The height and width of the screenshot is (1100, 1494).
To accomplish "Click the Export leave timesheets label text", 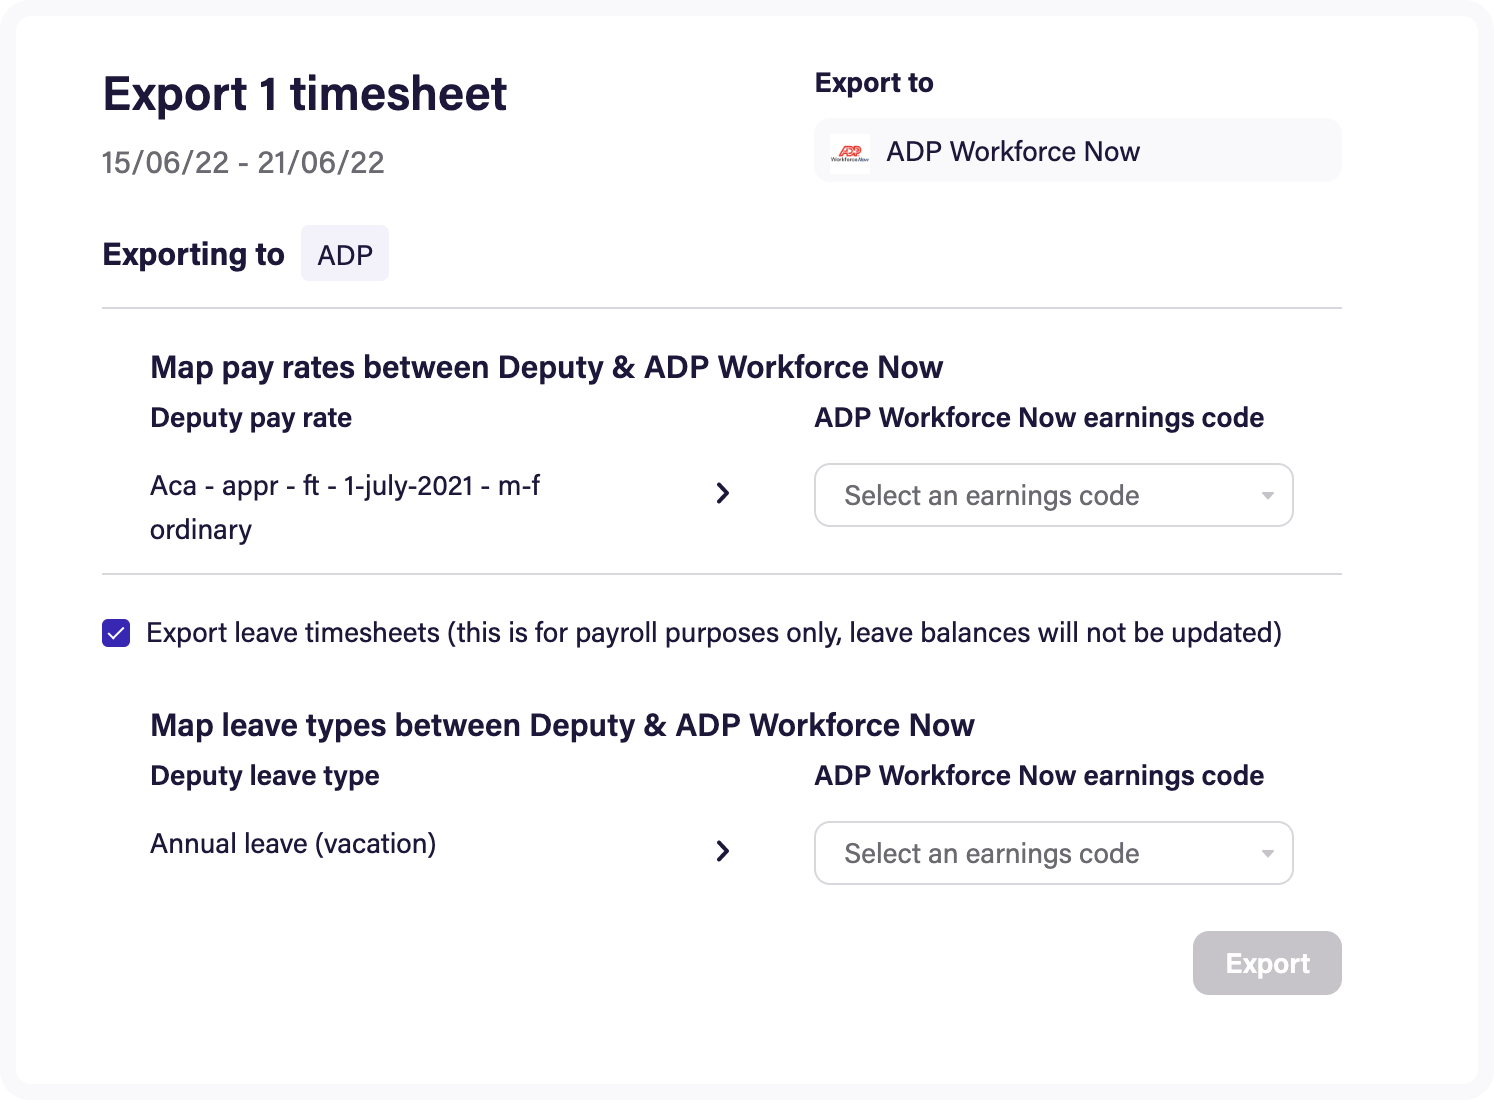I will click(714, 633).
